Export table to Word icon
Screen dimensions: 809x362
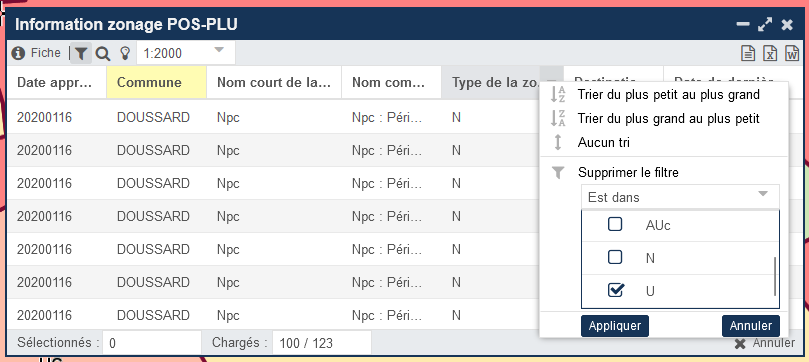(792, 53)
